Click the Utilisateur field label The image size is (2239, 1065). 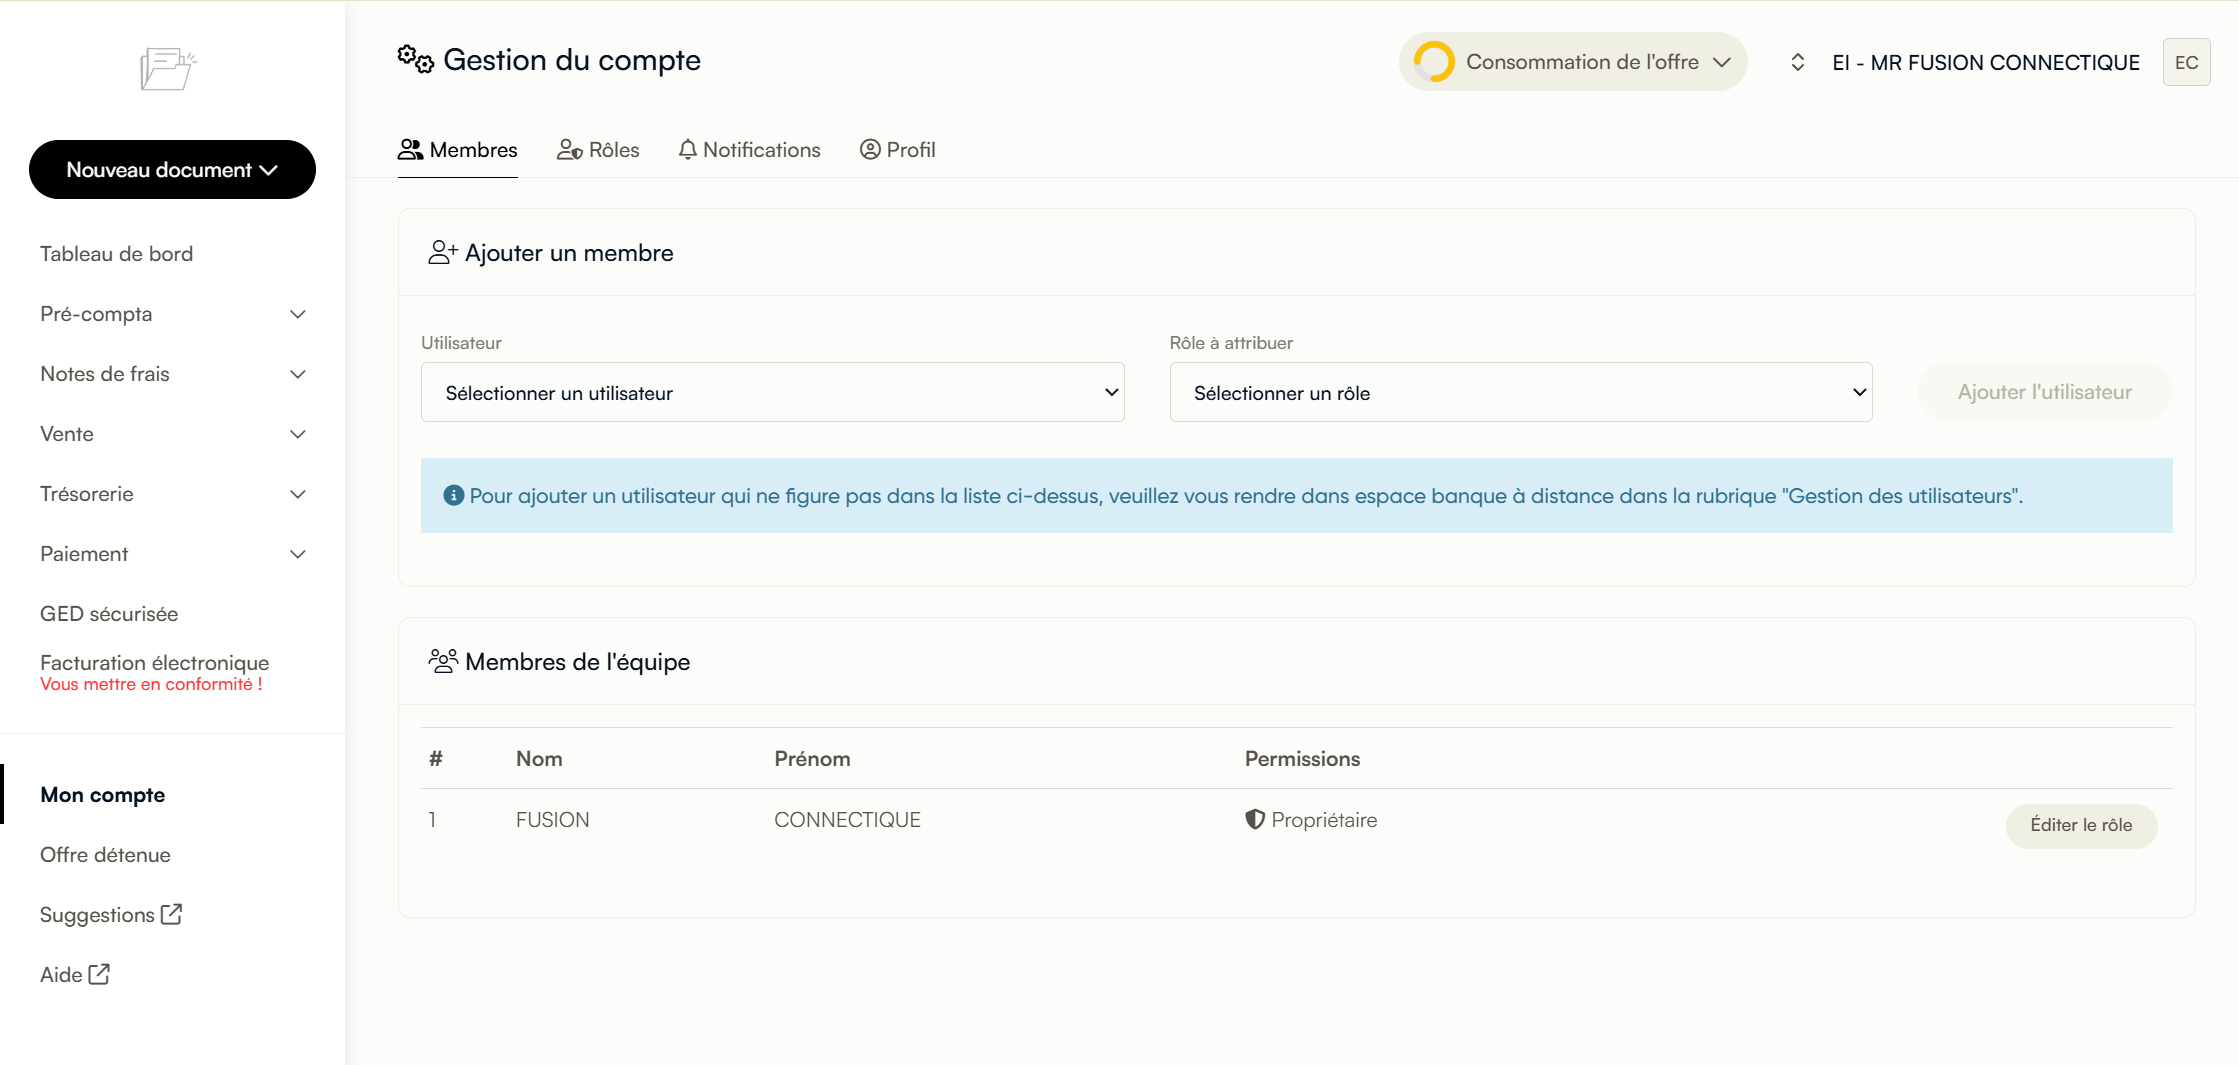coord(461,343)
